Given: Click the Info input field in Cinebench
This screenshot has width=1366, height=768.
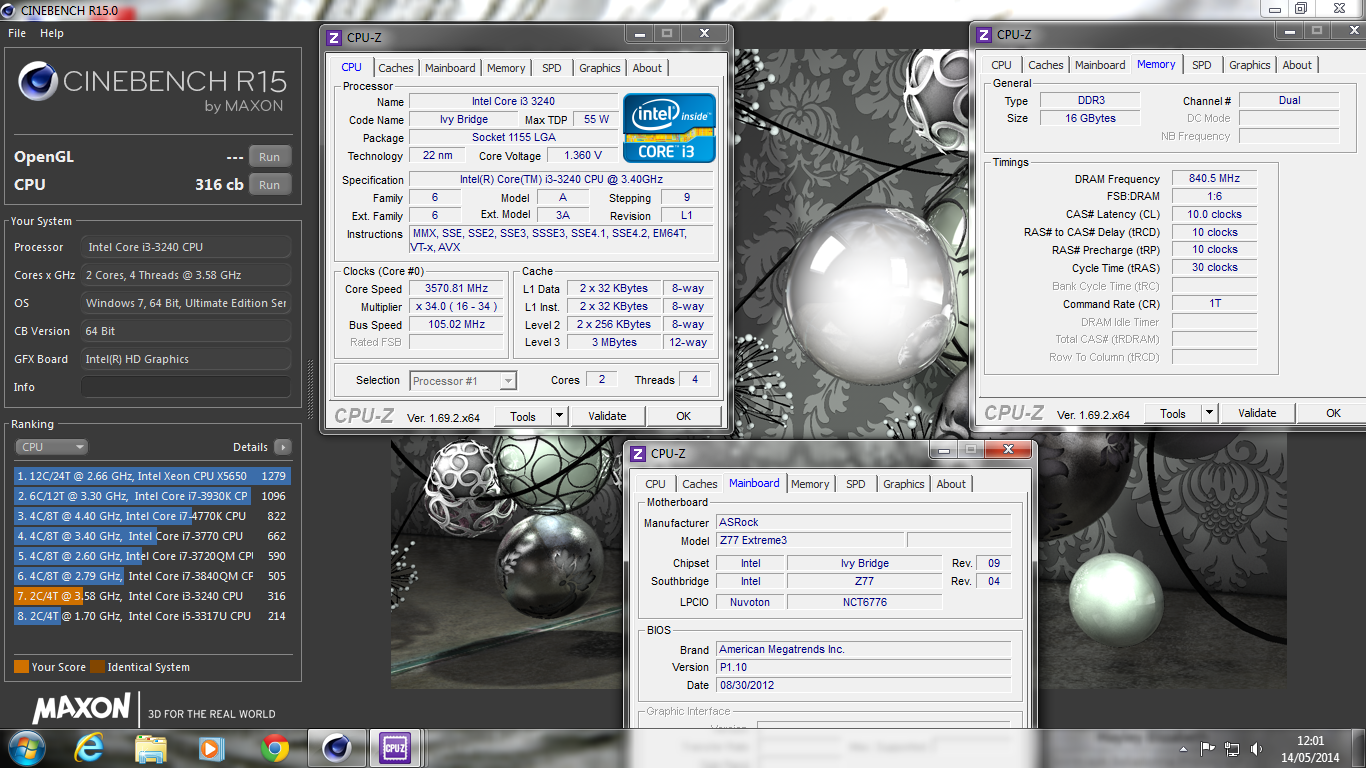Looking at the screenshot, I should tap(186, 387).
